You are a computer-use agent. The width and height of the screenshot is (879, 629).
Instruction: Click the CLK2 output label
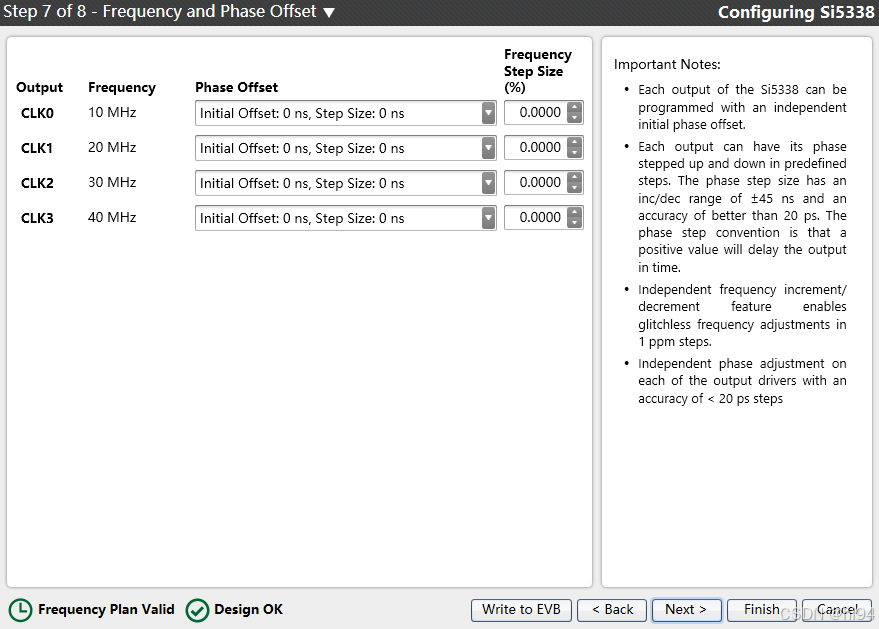37,183
